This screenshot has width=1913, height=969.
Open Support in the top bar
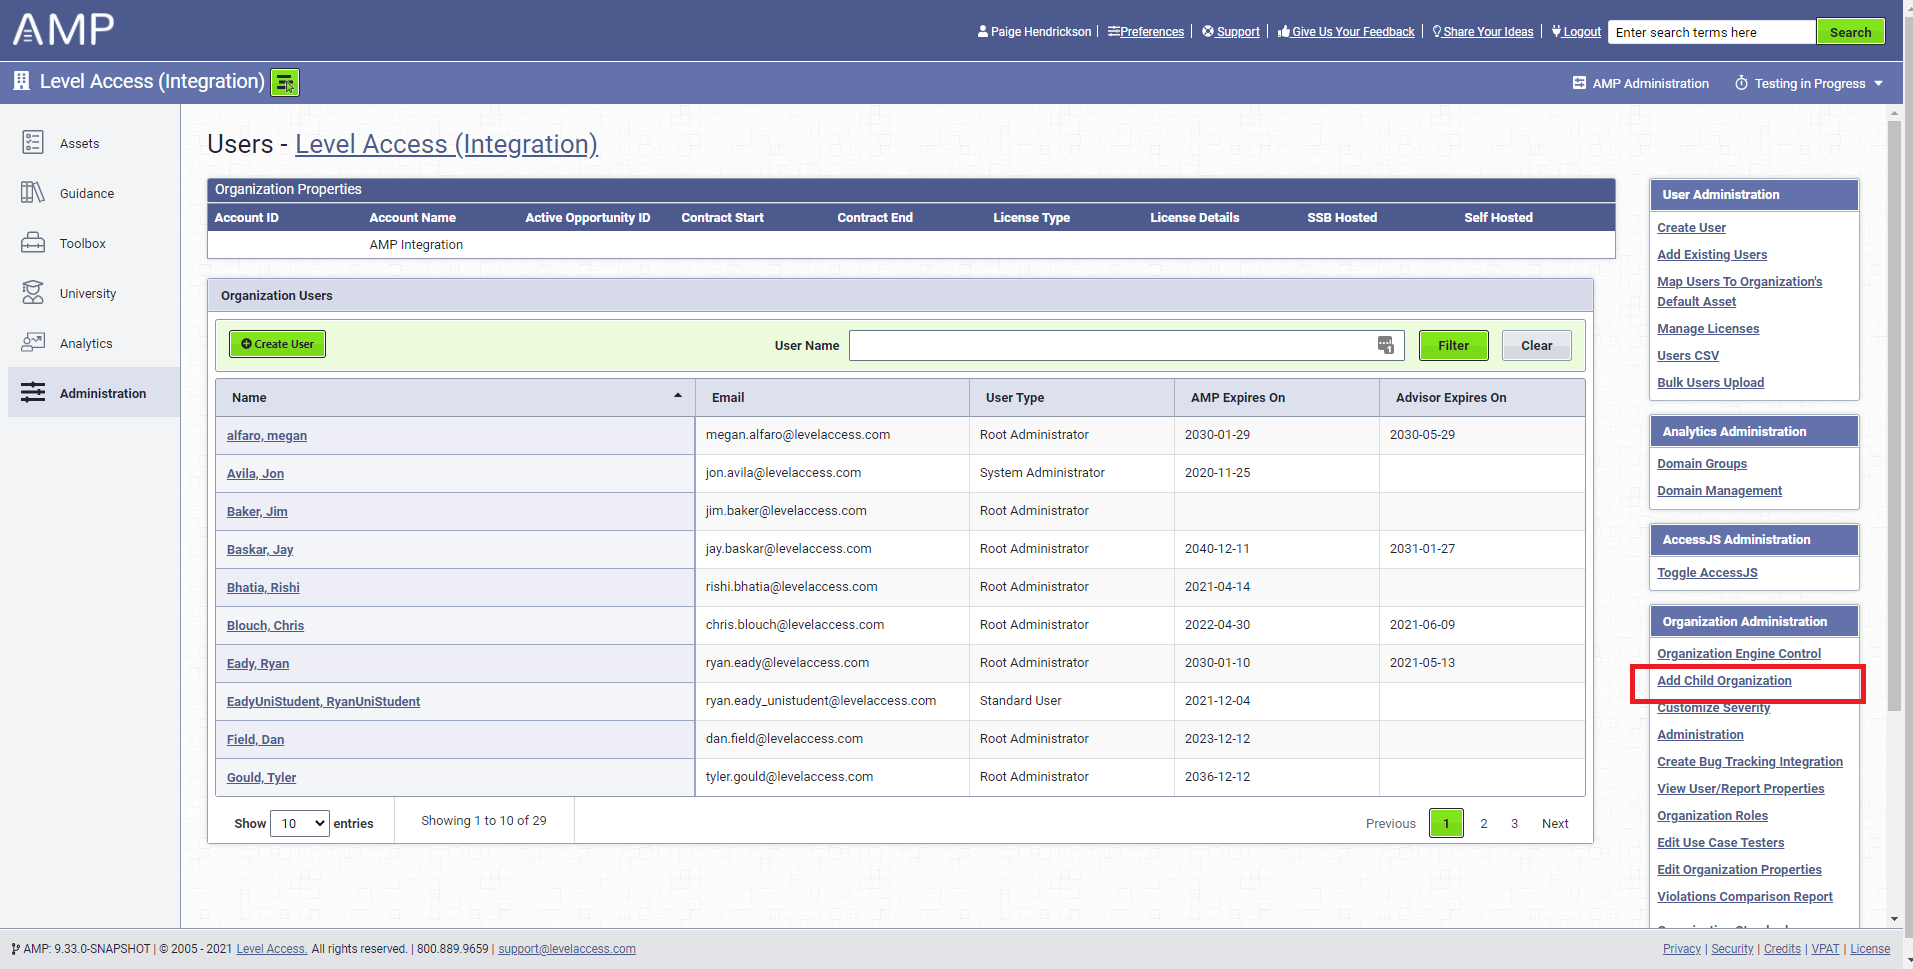pos(1231,32)
